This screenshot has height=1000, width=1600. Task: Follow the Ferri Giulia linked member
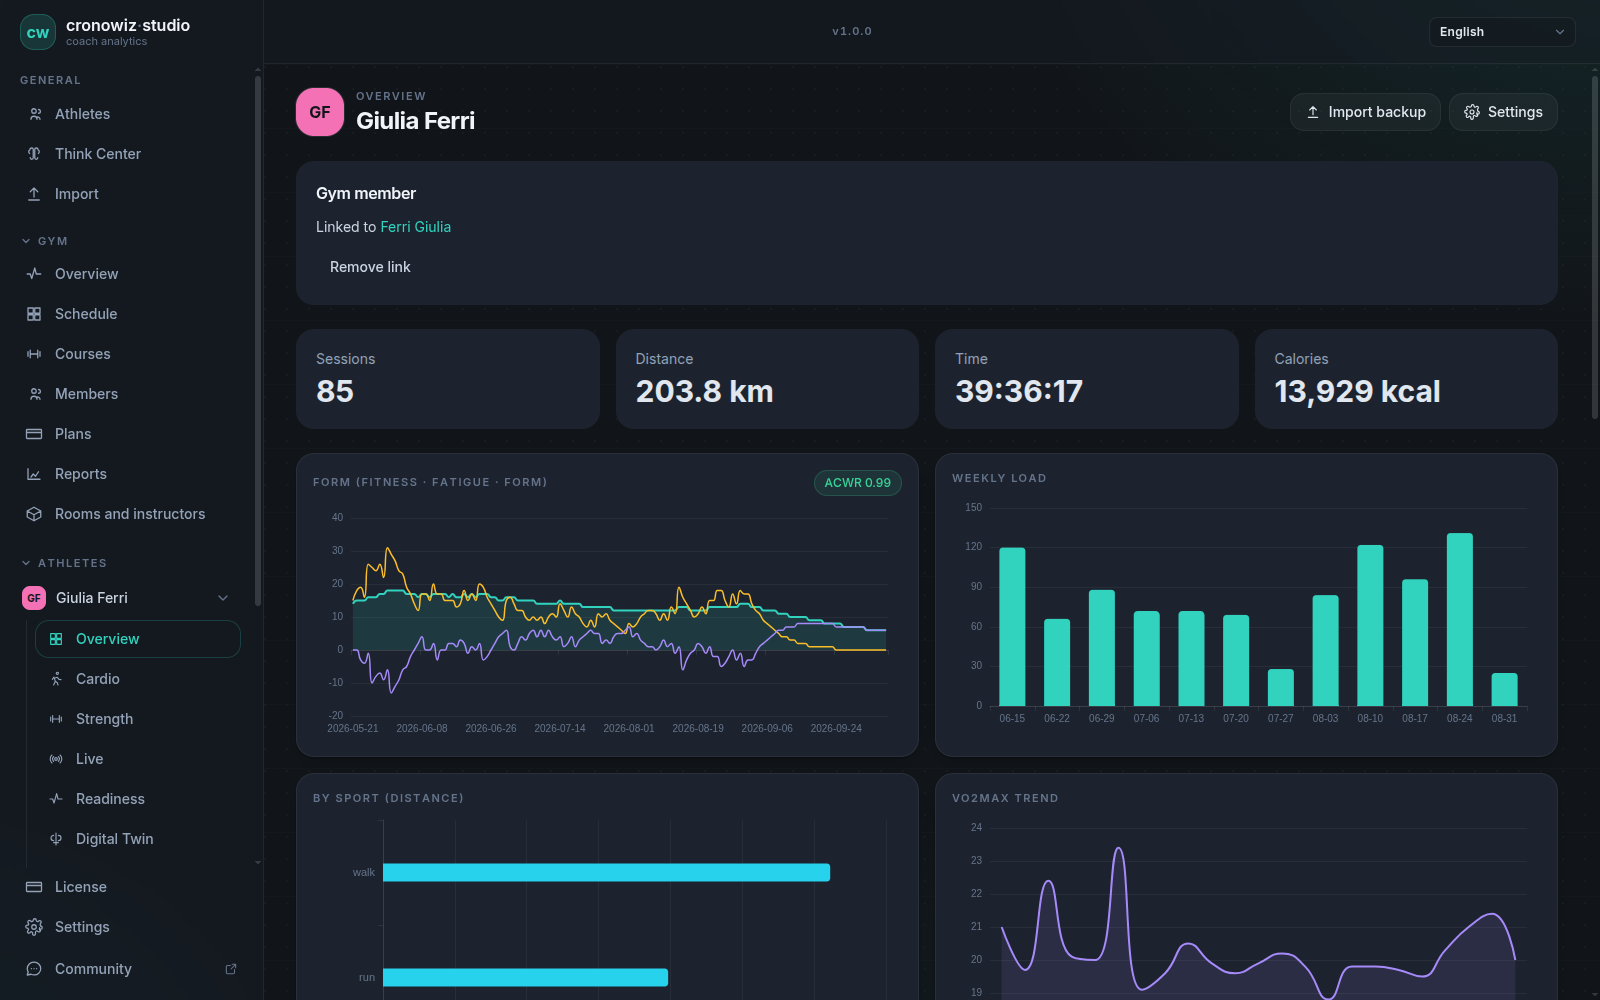coord(415,227)
